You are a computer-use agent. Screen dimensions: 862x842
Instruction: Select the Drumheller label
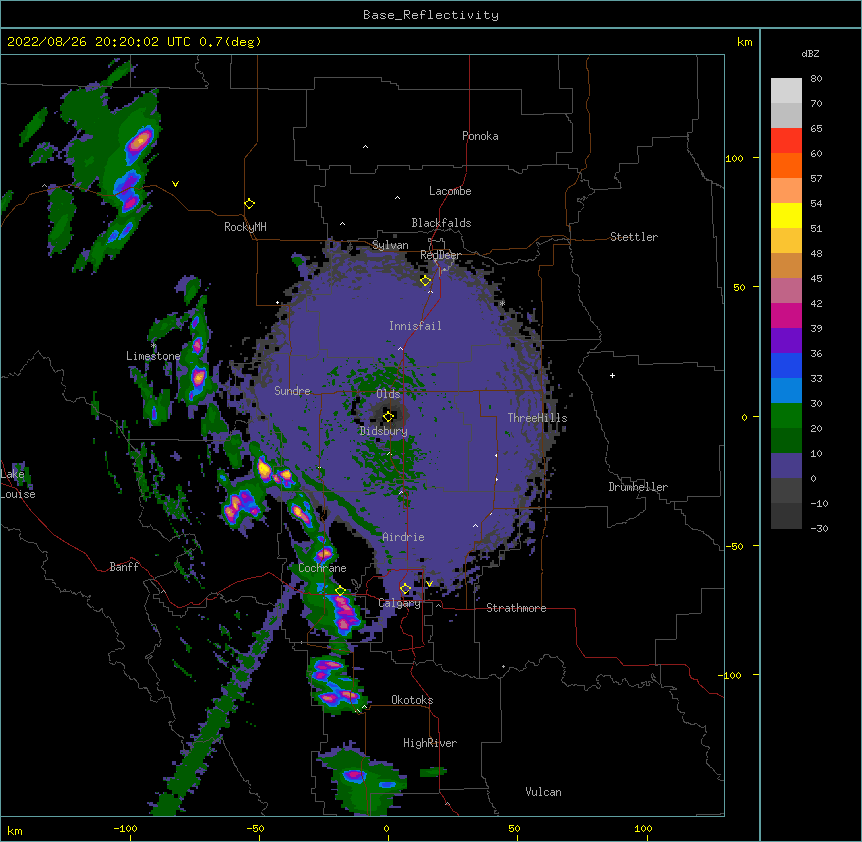(x=638, y=487)
